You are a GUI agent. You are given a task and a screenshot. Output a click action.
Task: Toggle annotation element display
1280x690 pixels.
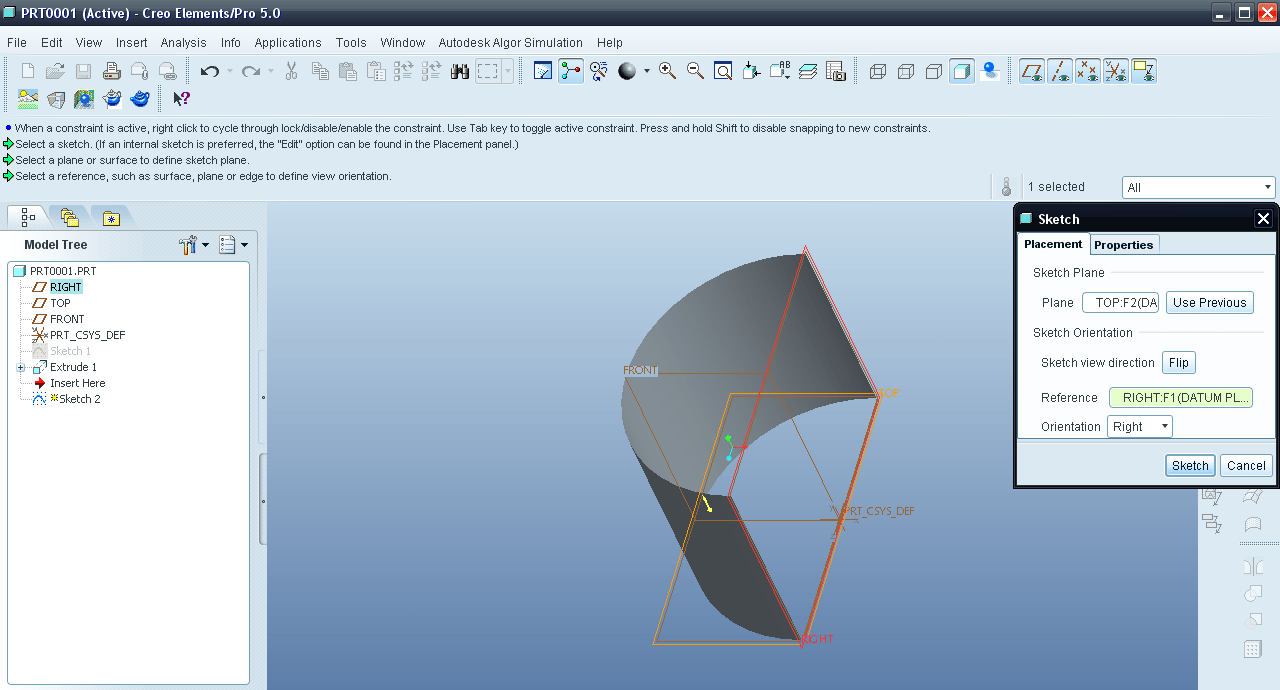coord(1144,71)
